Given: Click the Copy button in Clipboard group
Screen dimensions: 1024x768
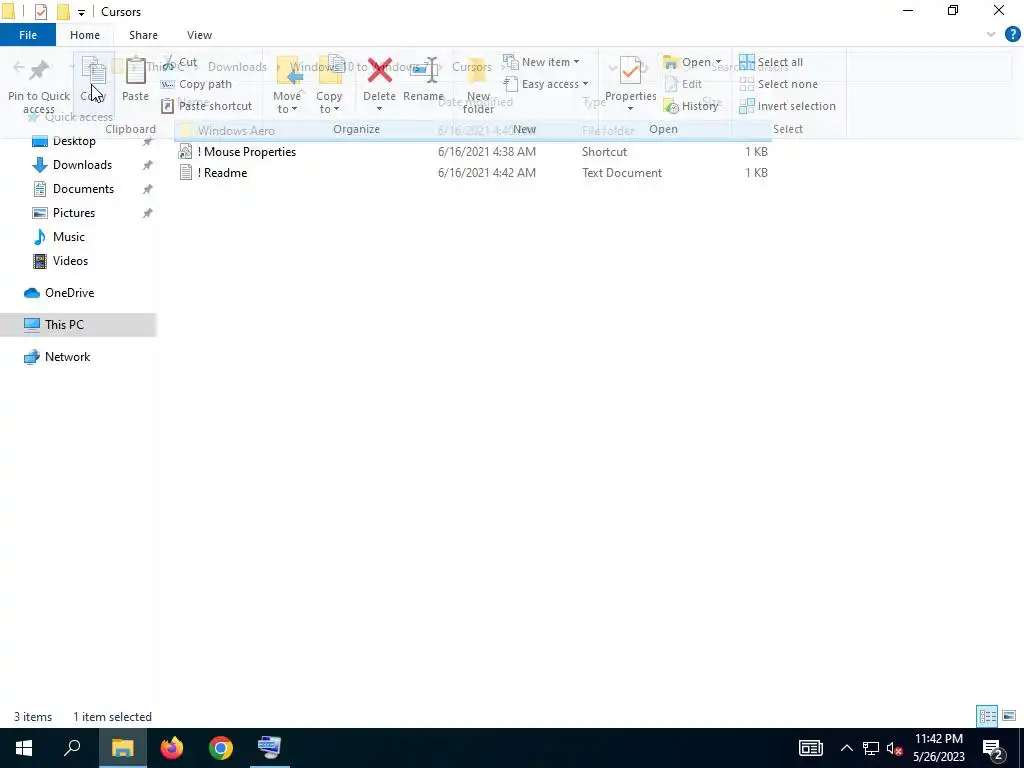Looking at the screenshot, I should [93, 79].
